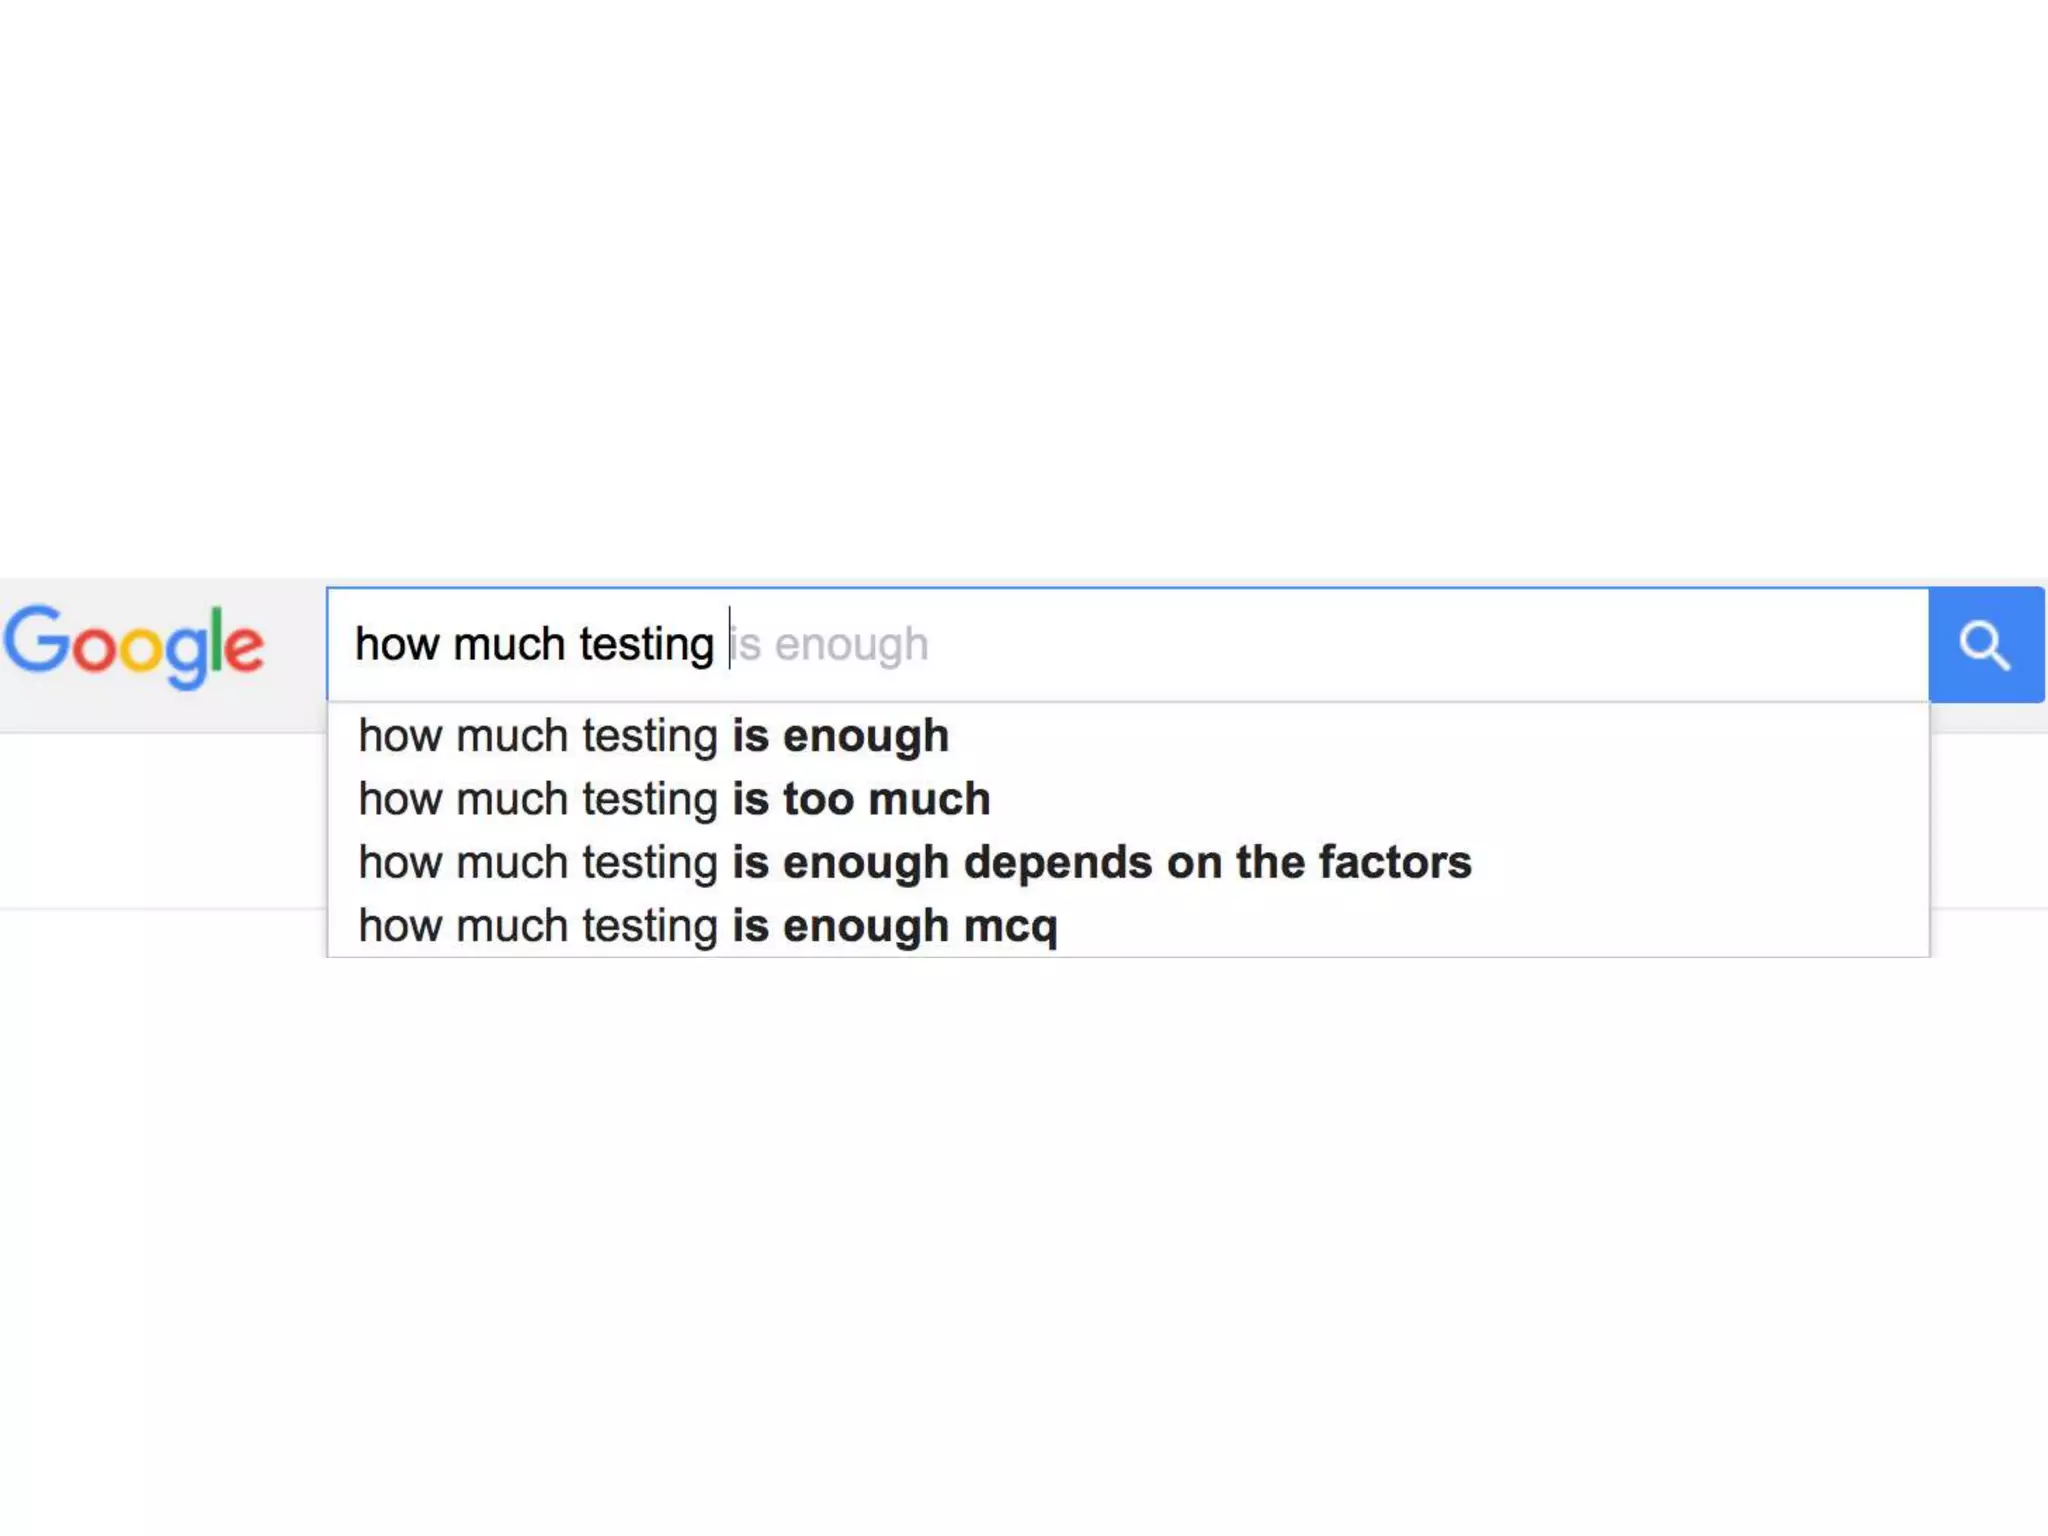Click the red letter o in Google logo
This screenshot has width=2048, height=1536.
[x=94, y=648]
